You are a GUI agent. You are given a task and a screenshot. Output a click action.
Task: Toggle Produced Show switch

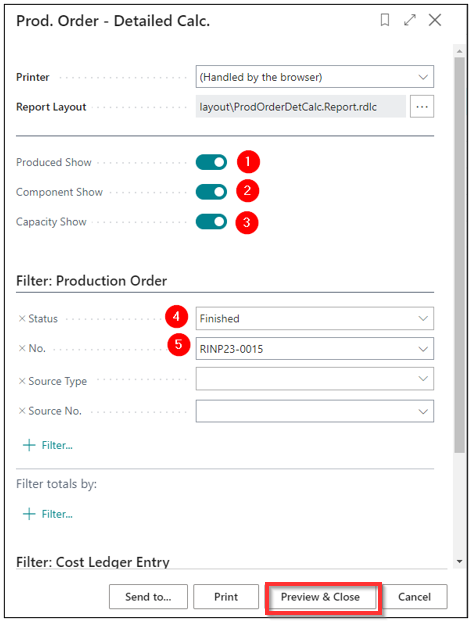point(211,162)
